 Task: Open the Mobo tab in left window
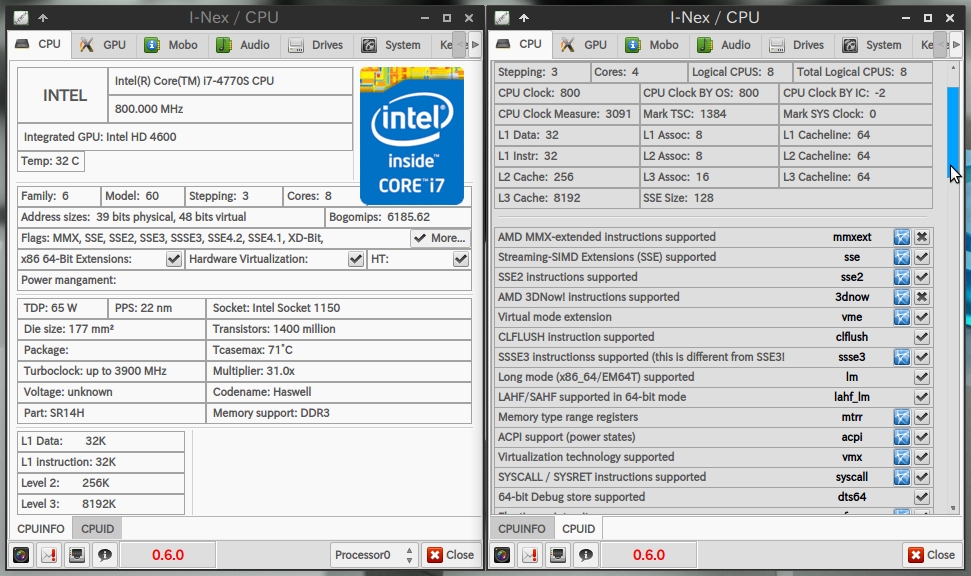click(172, 45)
